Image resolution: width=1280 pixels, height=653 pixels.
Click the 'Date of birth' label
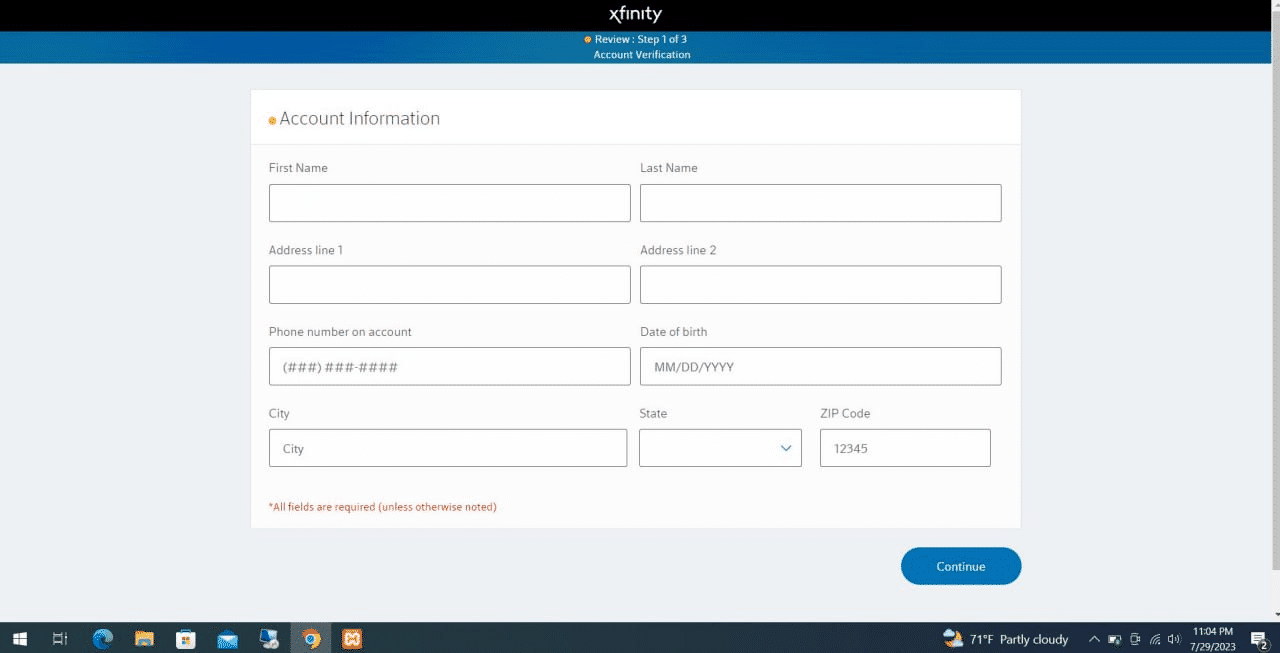pos(674,332)
